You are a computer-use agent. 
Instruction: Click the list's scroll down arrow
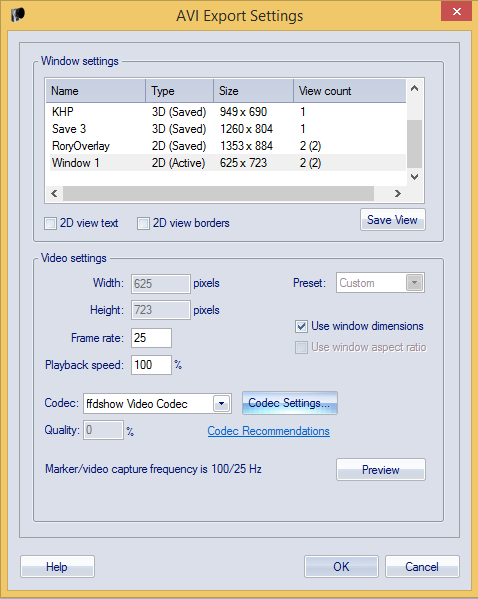pyautogui.click(x=415, y=176)
